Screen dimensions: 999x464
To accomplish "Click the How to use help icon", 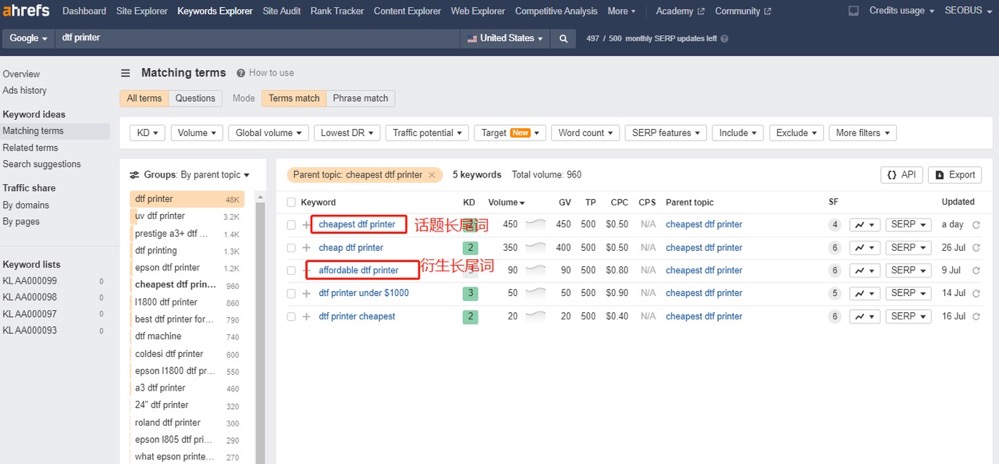I will point(241,73).
